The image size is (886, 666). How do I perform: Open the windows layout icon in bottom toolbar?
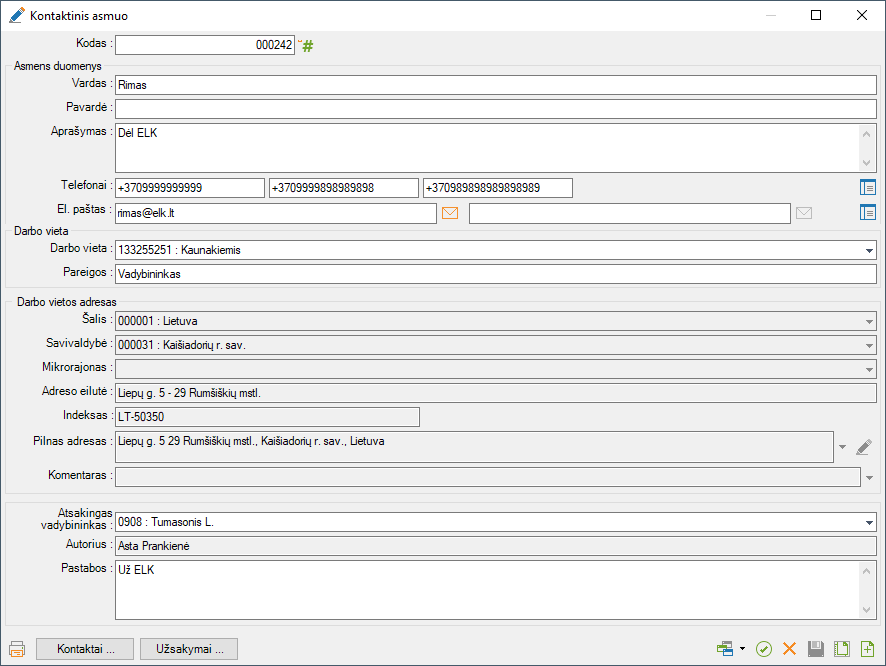tap(725, 649)
